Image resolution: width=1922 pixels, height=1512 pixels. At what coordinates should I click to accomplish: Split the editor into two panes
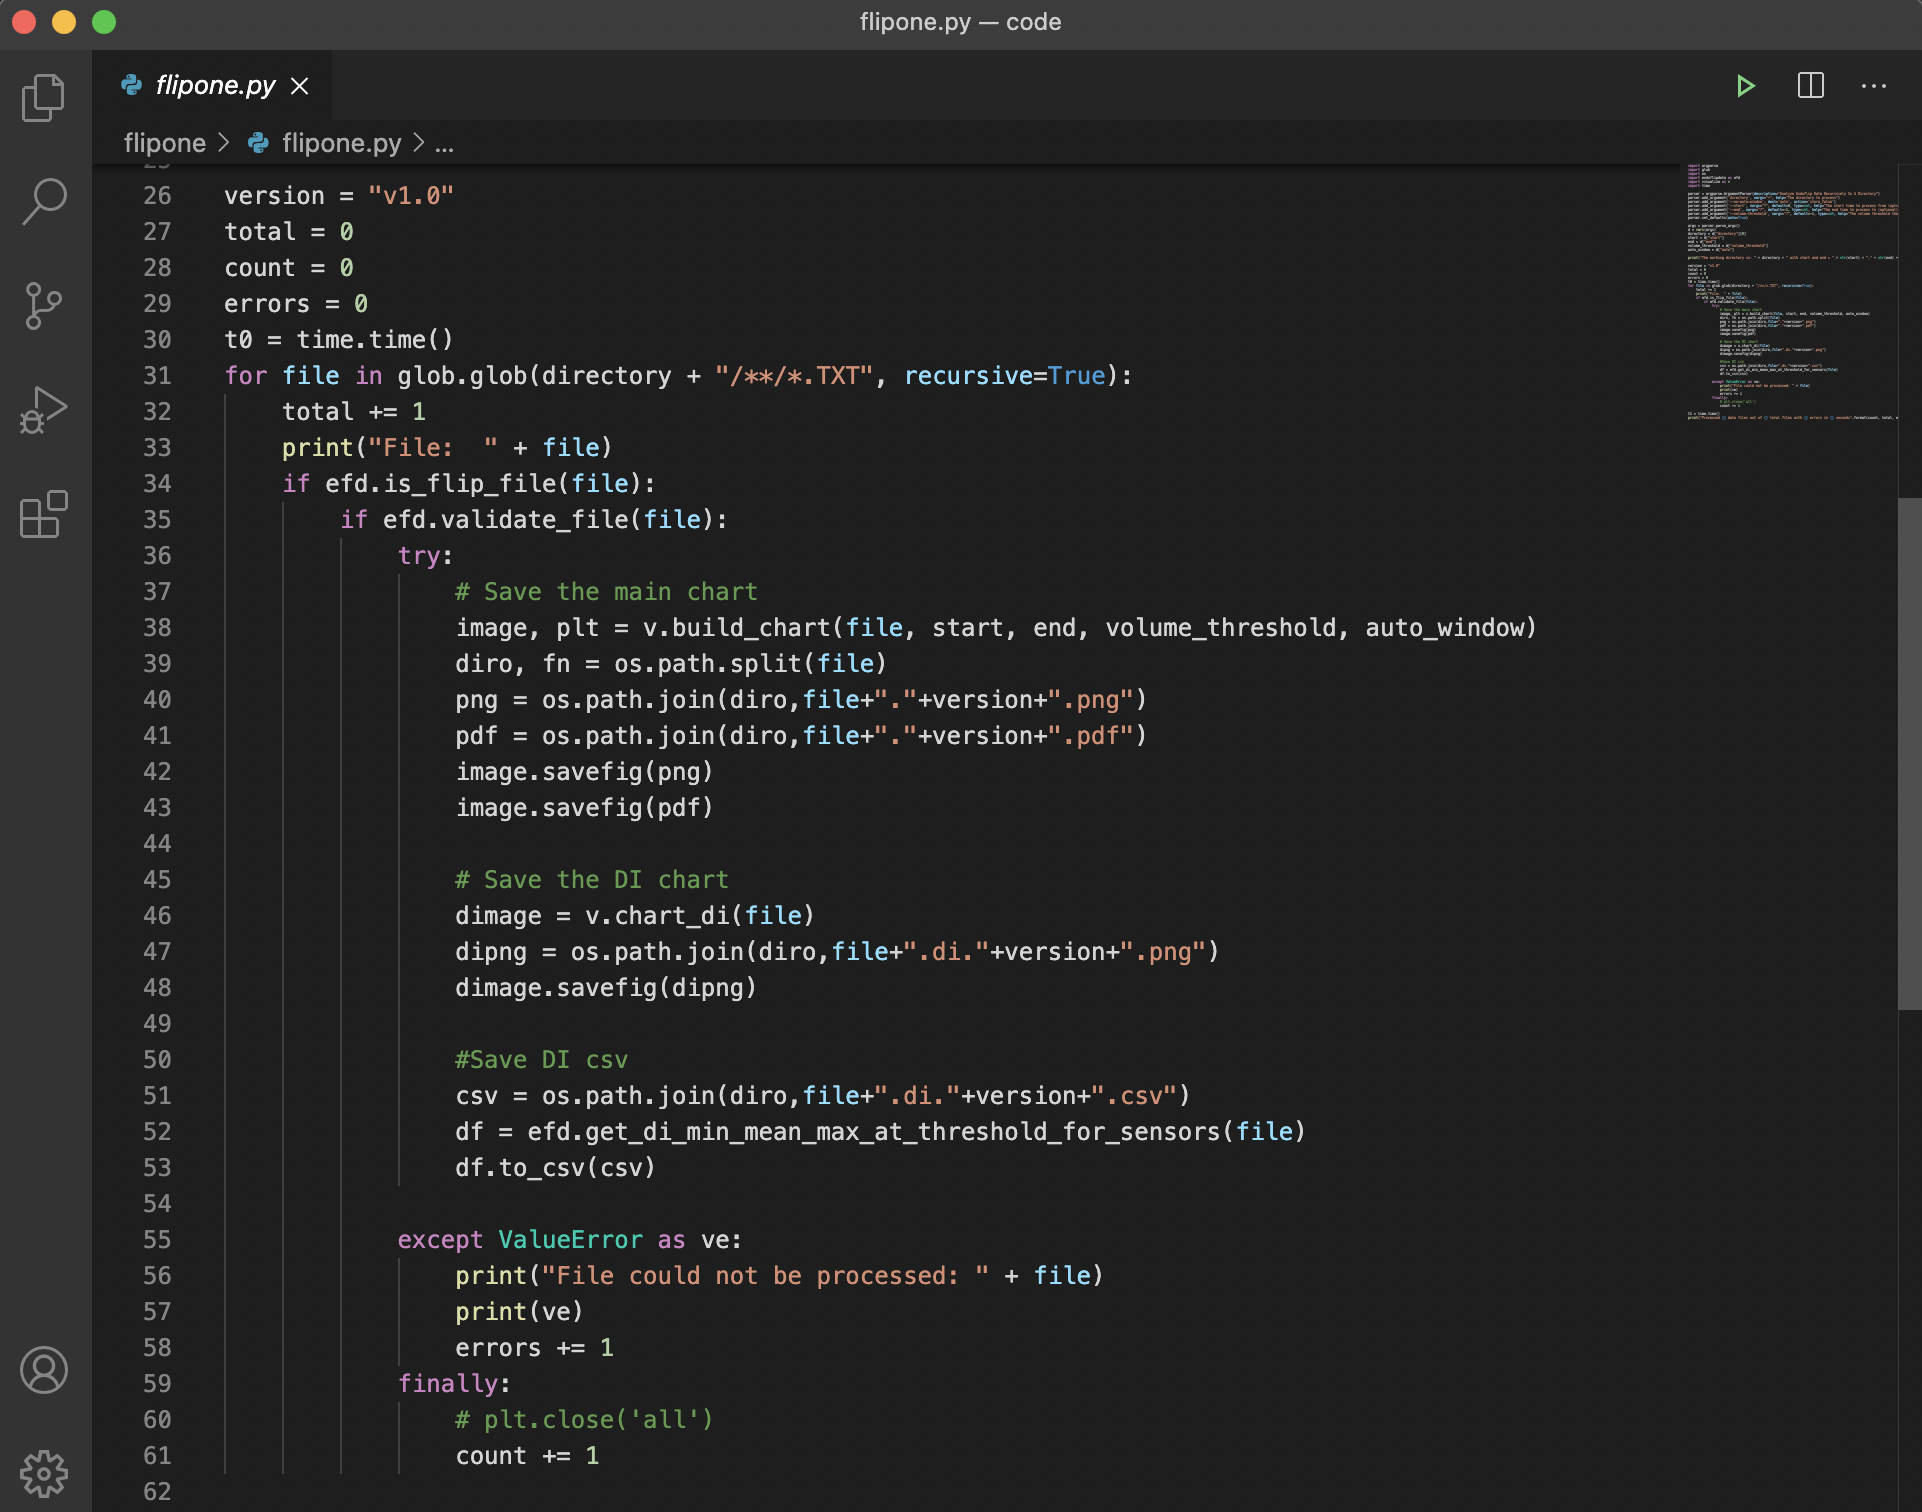1810,86
